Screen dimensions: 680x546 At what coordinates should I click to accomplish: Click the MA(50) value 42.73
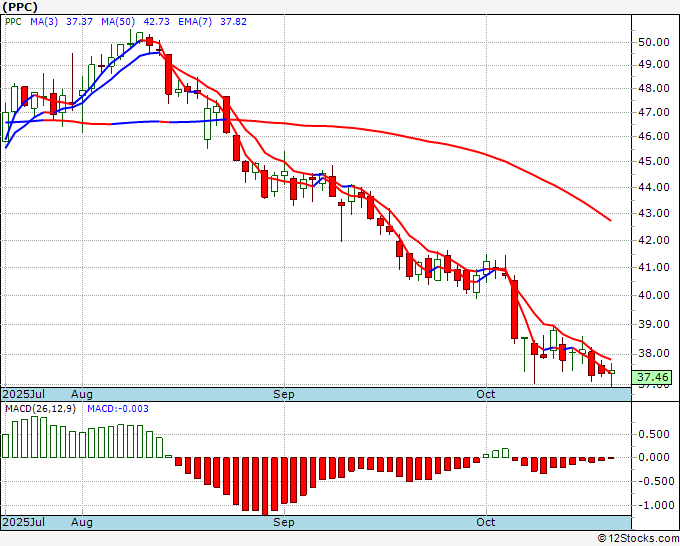[x=157, y=22]
